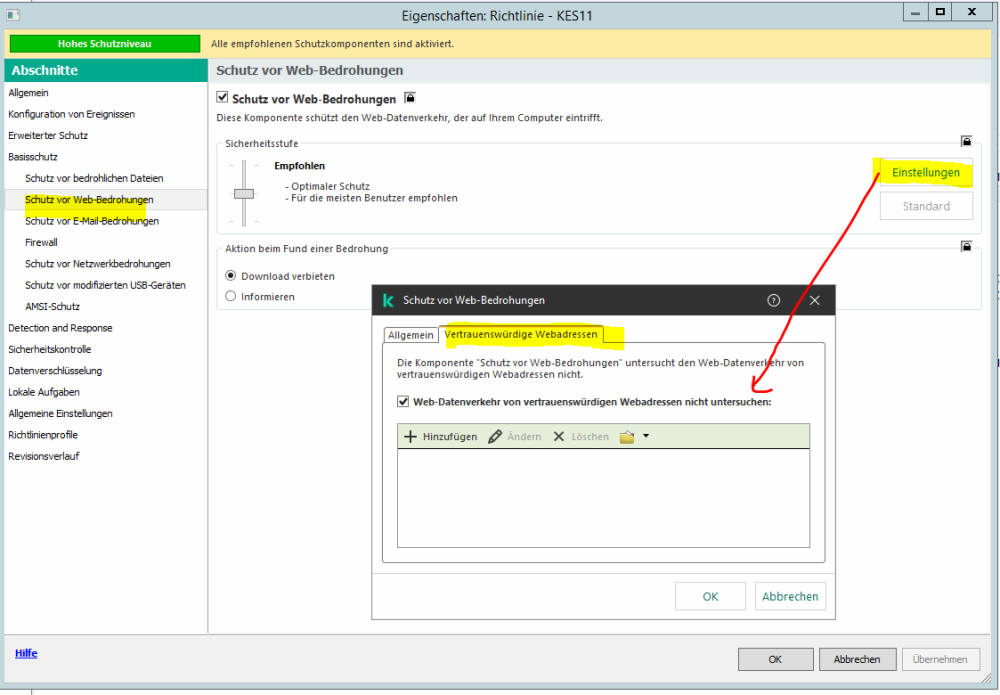The image size is (1000, 695).
Task: Click the greyed Übernehmen button
Action: (x=940, y=659)
